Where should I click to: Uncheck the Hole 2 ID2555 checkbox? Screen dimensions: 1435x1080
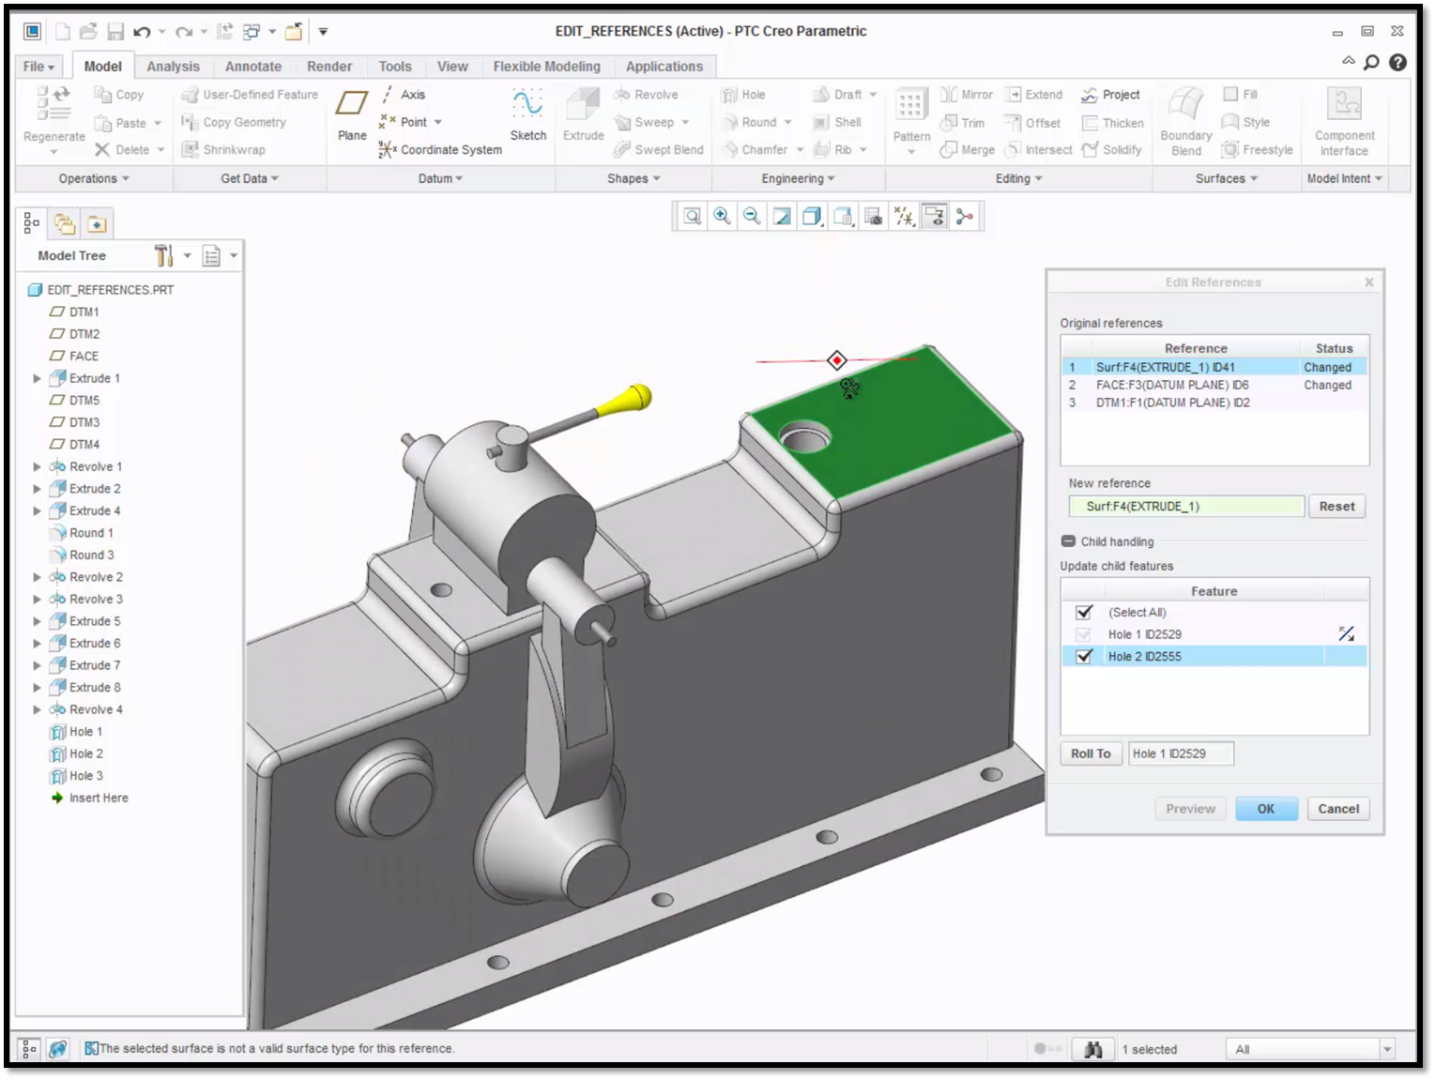point(1084,656)
